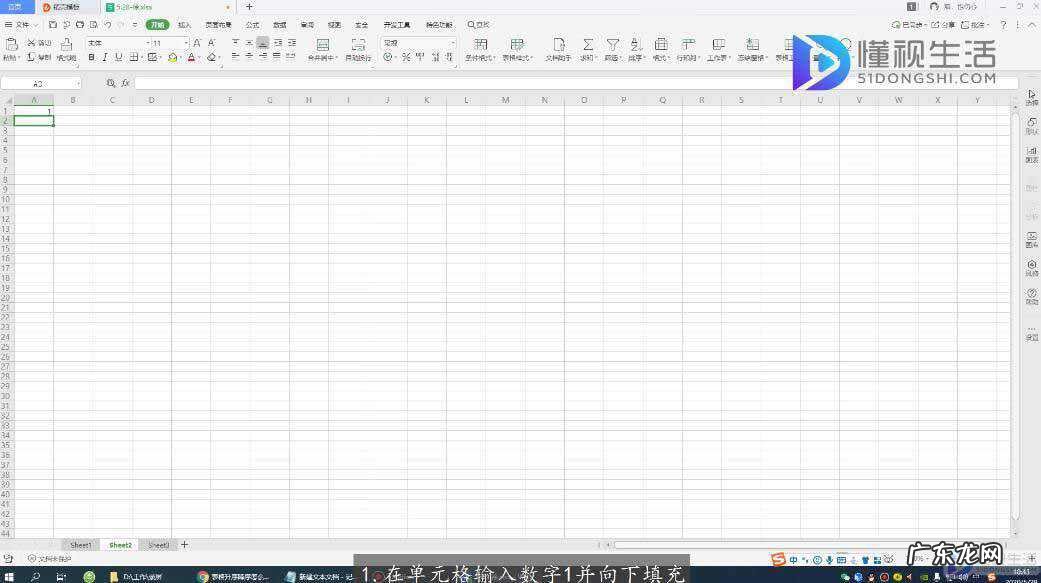
Task: Click the Format cells icon
Action: pos(661,44)
